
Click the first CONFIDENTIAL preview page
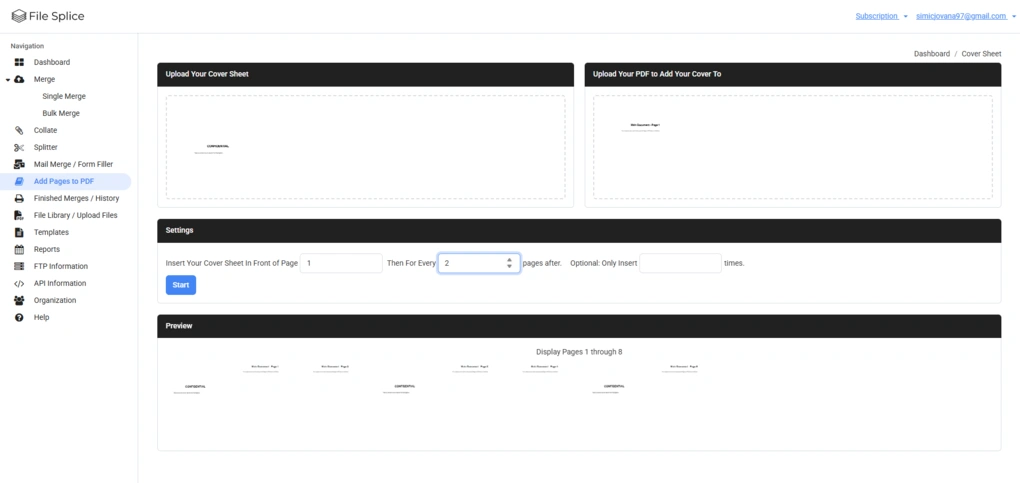pyautogui.click(x=190, y=389)
